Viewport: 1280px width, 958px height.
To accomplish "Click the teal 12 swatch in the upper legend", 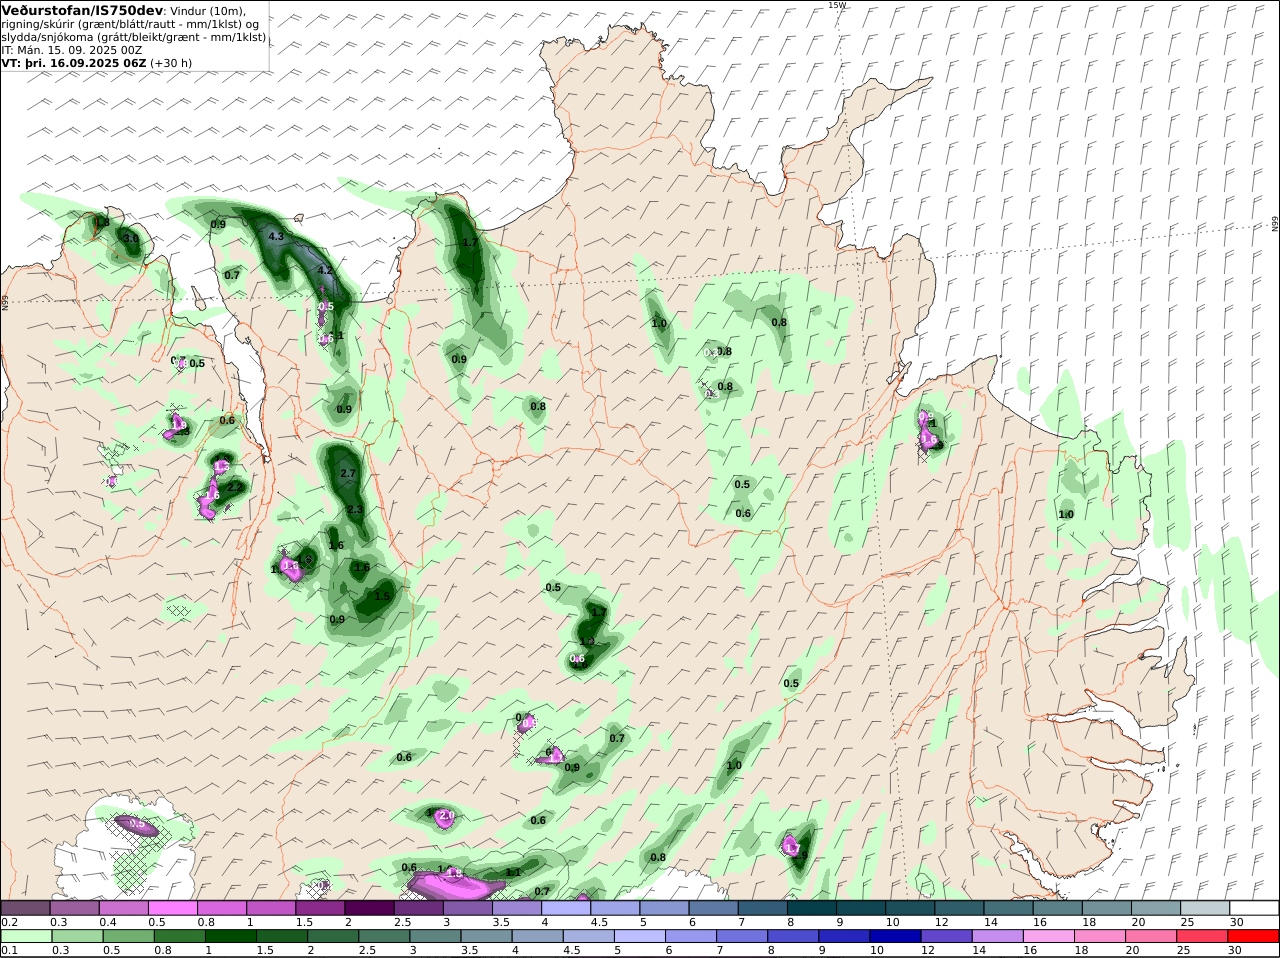I will (x=960, y=908).
